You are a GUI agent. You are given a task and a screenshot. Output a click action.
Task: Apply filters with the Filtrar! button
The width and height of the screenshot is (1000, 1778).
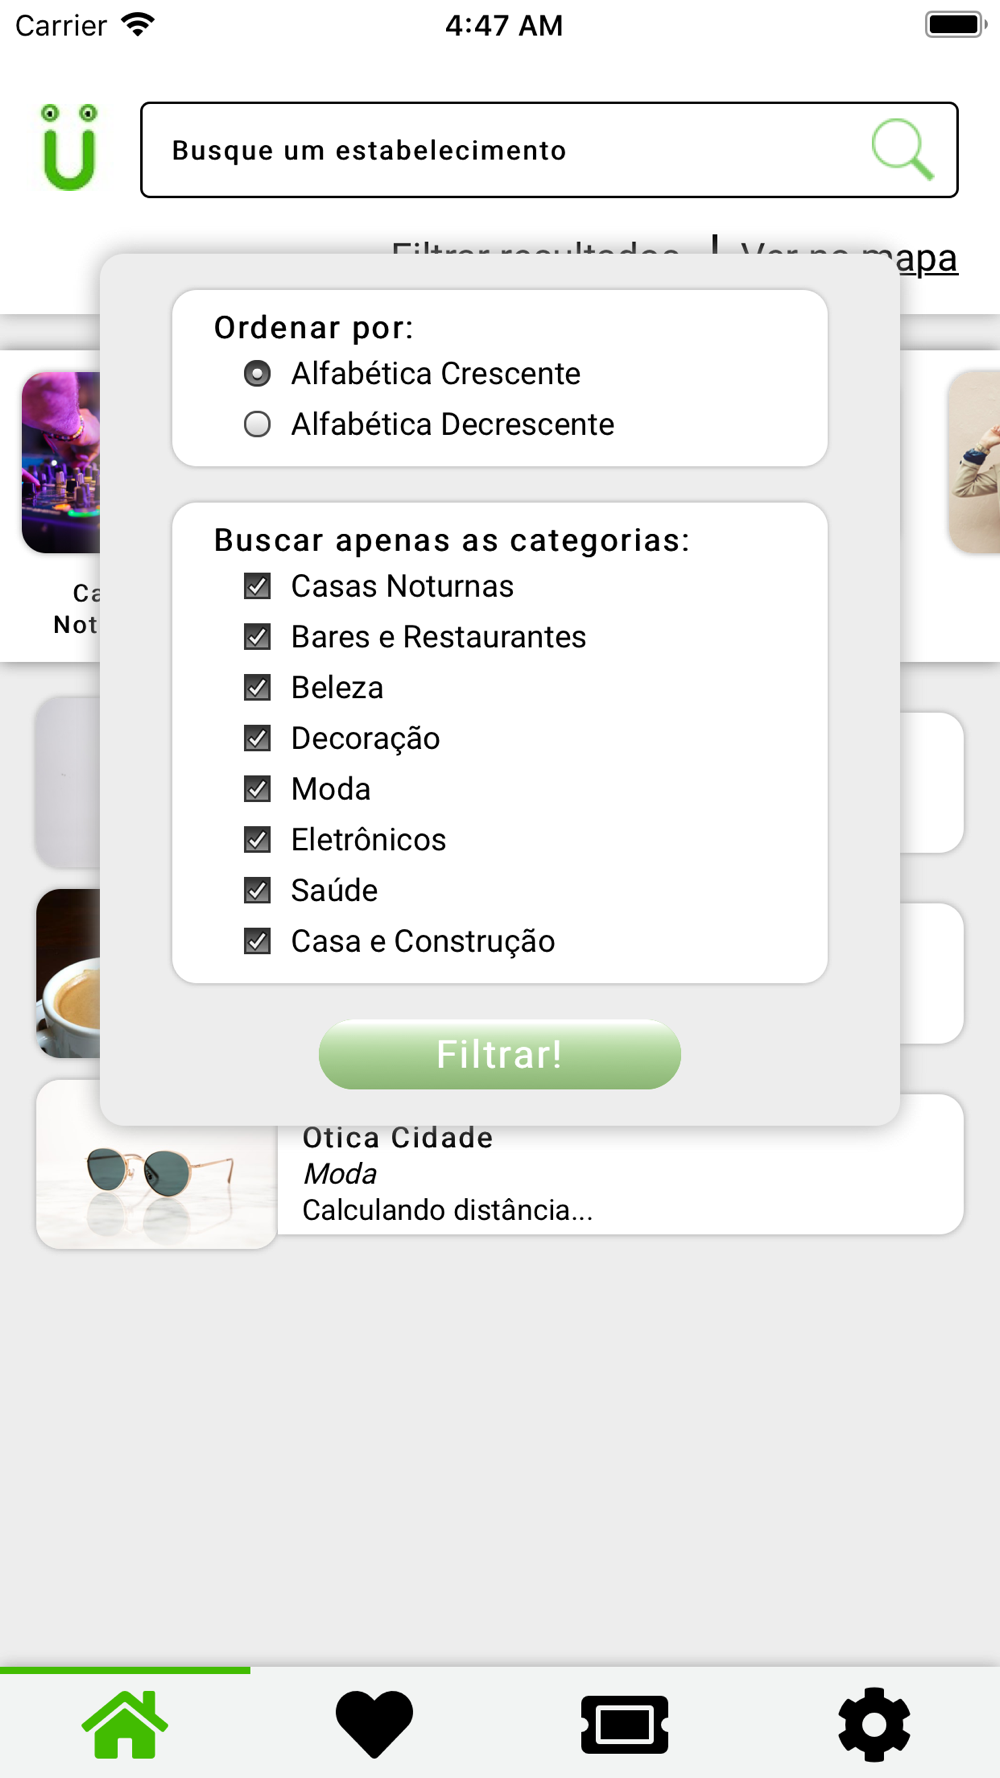click(x=500, y=1054)
